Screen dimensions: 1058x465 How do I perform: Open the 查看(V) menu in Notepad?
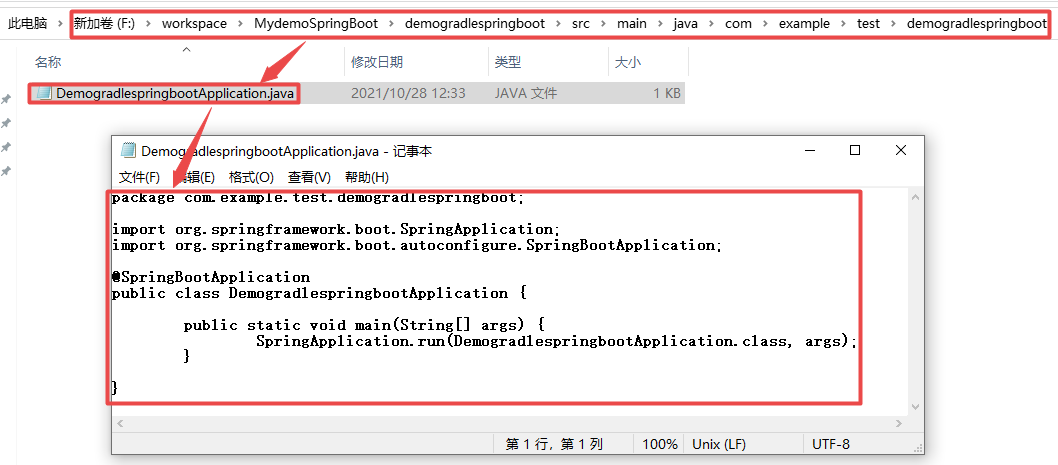click(x=309, y=177)
